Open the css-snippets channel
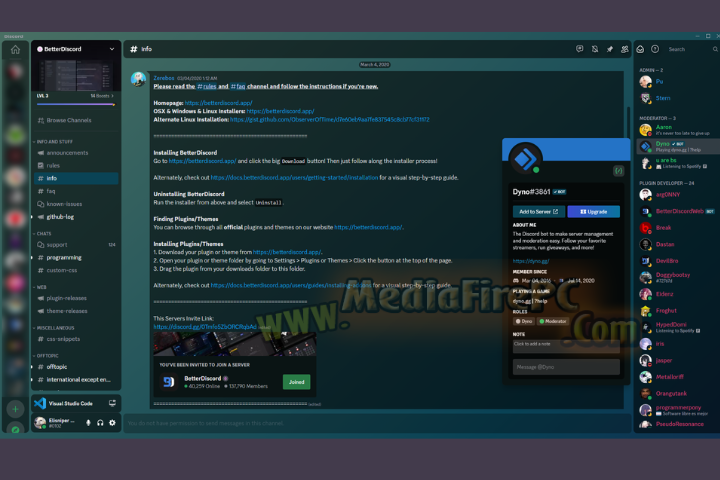720x480 pixels. tap(76, 339)
